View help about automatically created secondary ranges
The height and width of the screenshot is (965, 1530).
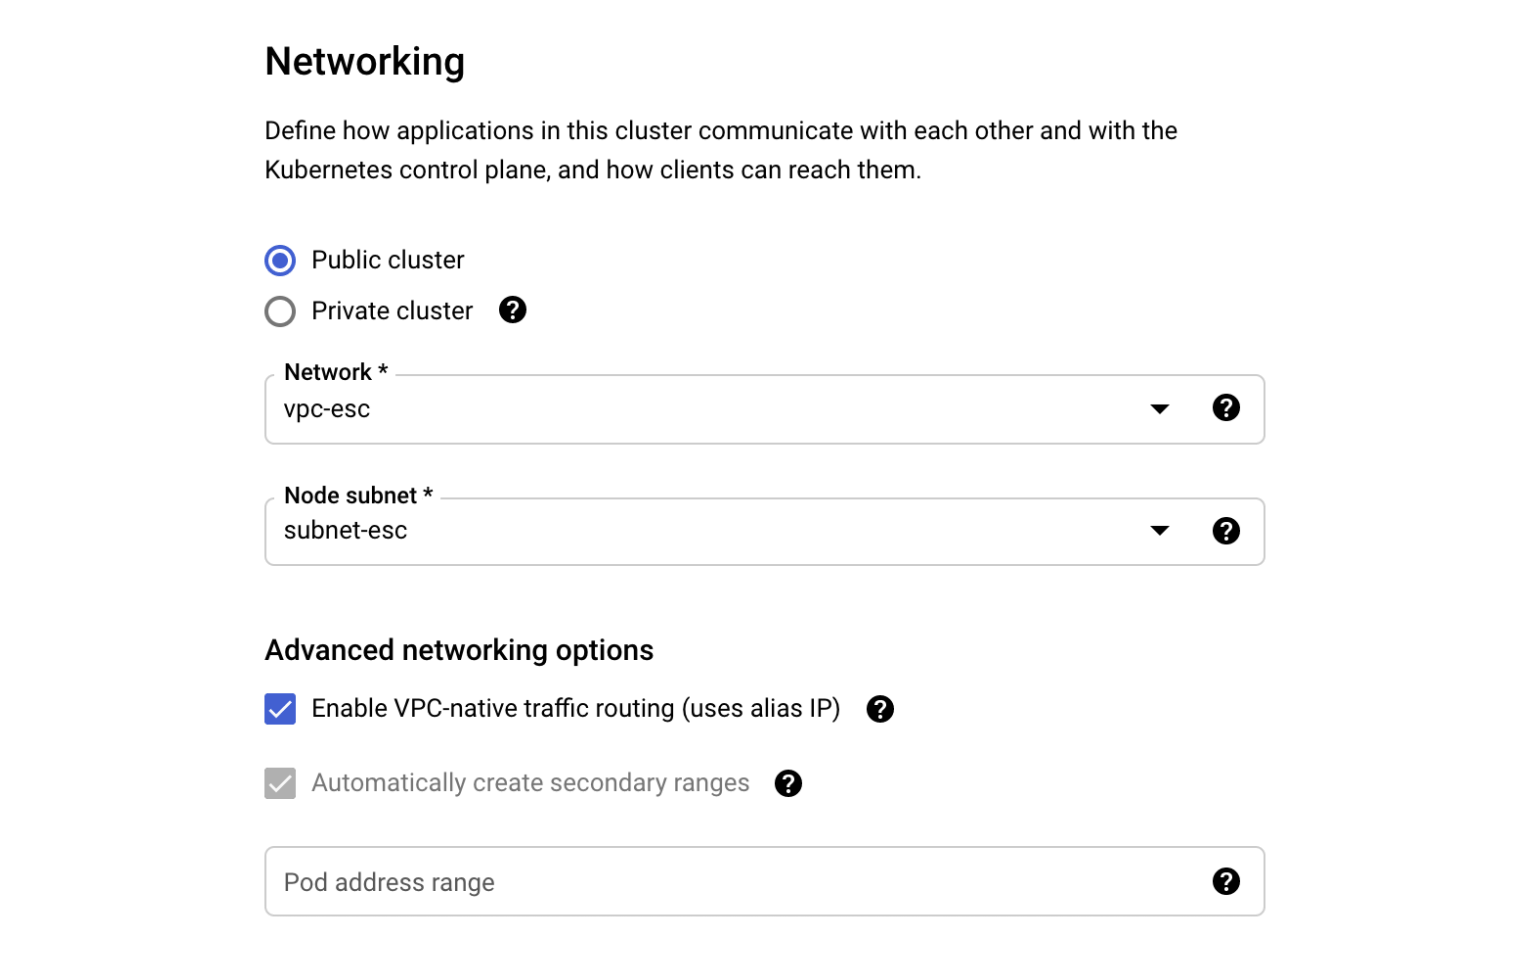click(x=788, y=783)
